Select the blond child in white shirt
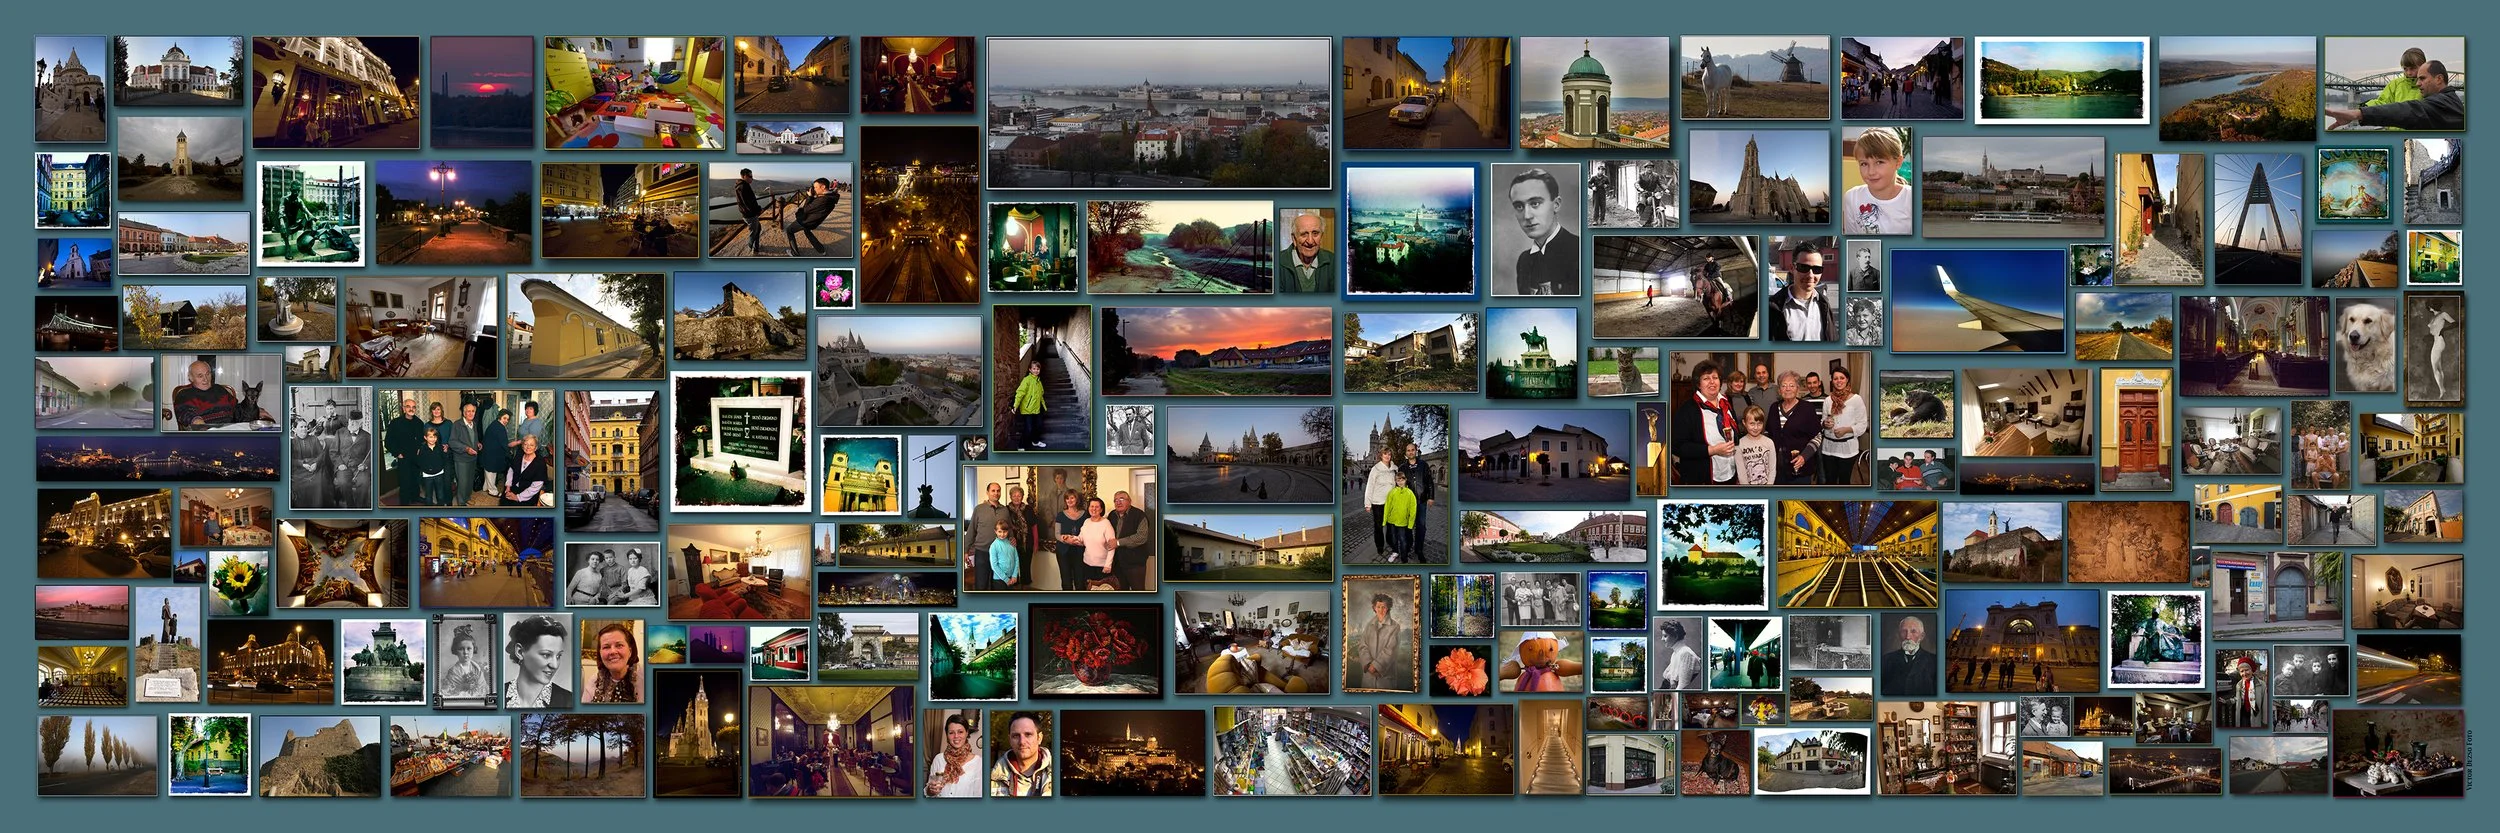The height and width of the screenshot is (833, 2500). pos(1877,181)
